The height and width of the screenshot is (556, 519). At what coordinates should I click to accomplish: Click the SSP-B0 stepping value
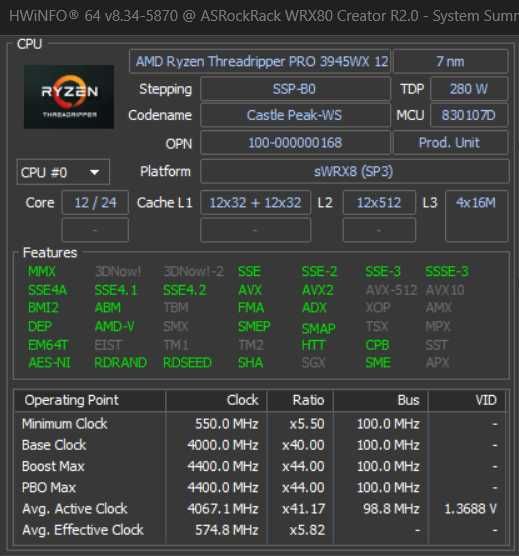point(295,89)
